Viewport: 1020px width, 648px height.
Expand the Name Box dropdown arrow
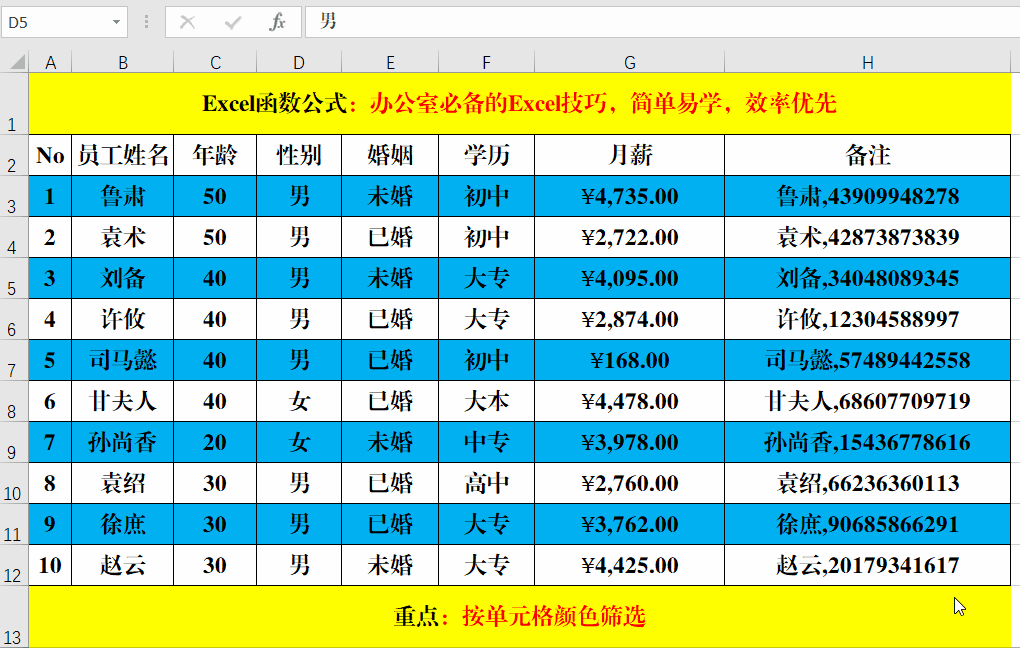click(116, 22)
